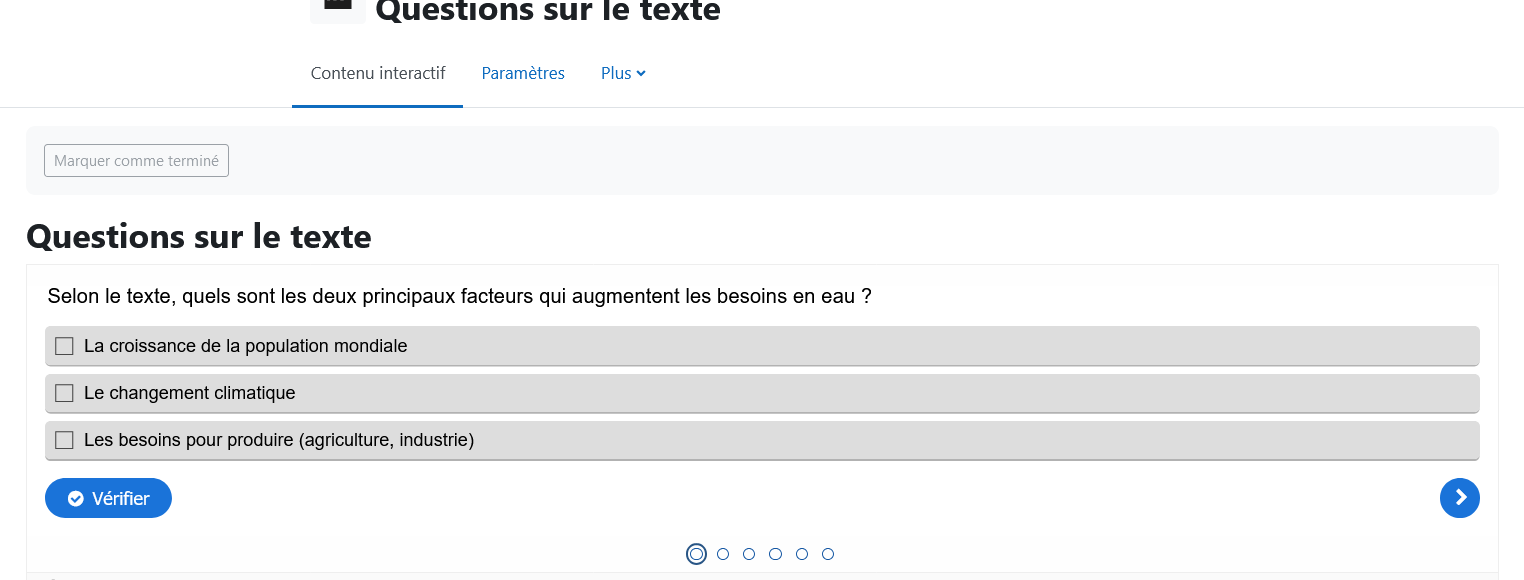The width and height of the screenshot is (1524, 580).
Task: Expand the Plus dropdown menu
Action: point(623,73)
